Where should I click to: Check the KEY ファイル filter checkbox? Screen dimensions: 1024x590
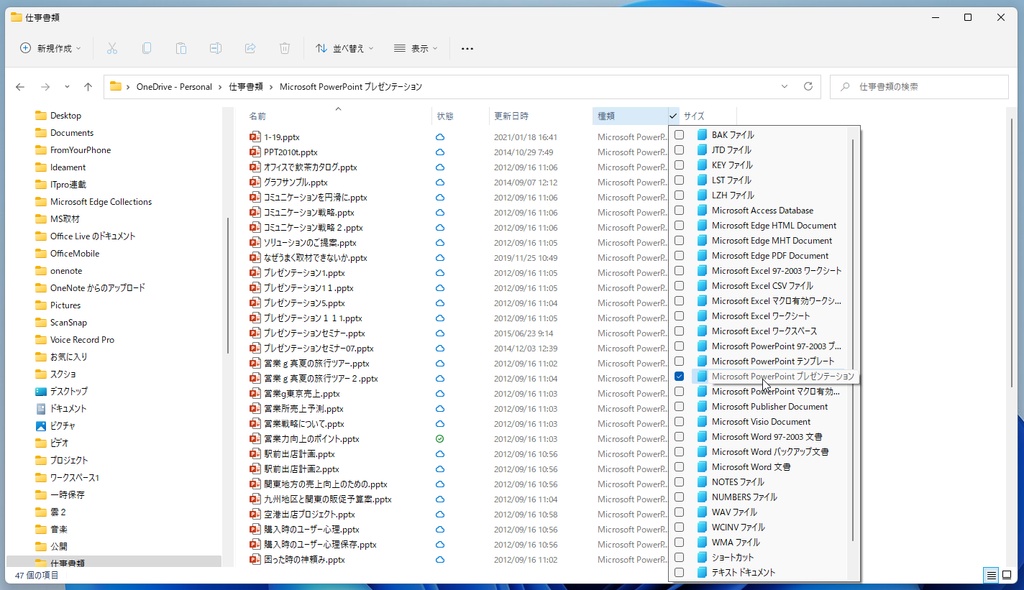[x=679, y=165]
